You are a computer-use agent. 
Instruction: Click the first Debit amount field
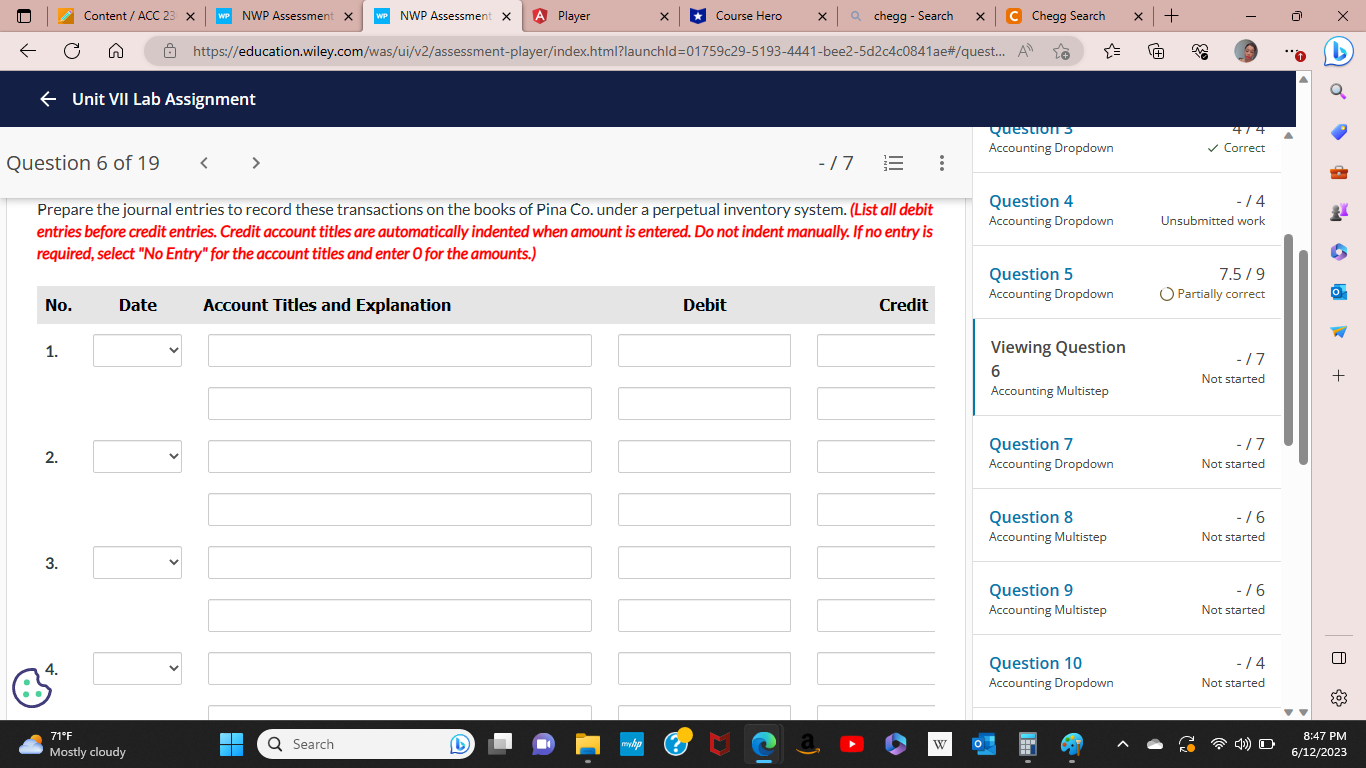tap(704, 350)
